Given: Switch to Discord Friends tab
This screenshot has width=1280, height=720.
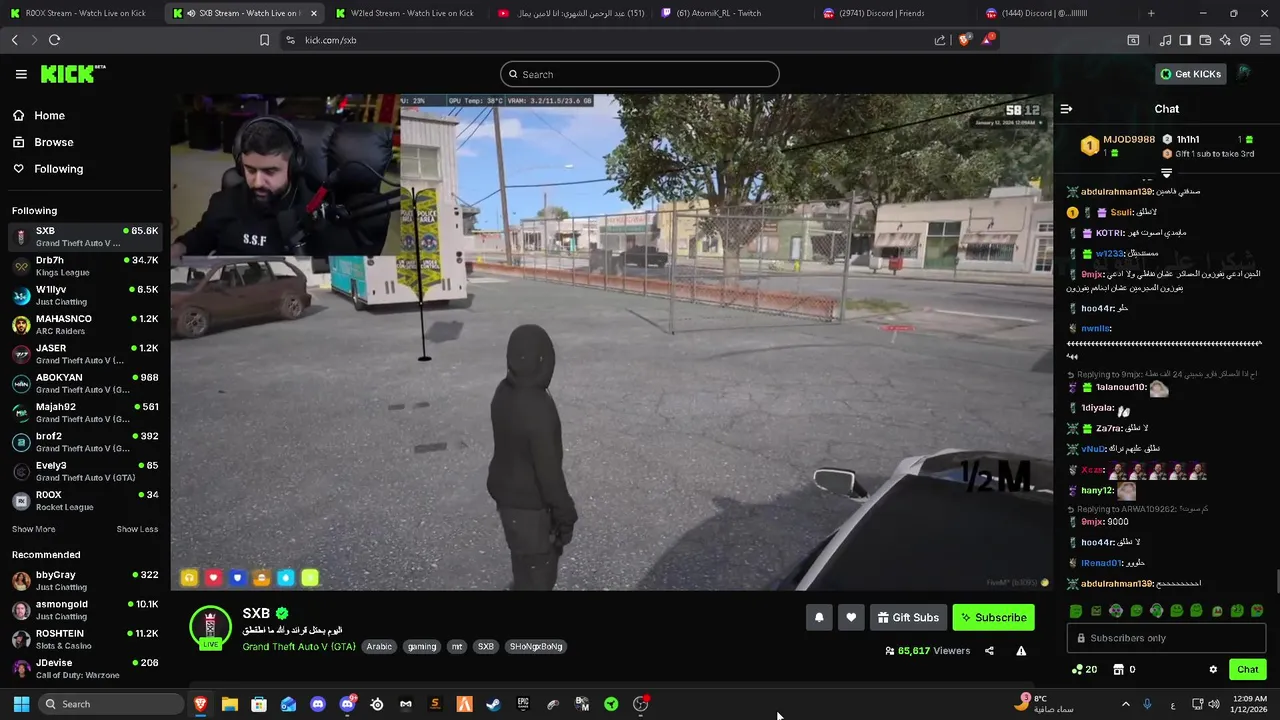Looking at the screenshot, I should (x=893, y=13).
